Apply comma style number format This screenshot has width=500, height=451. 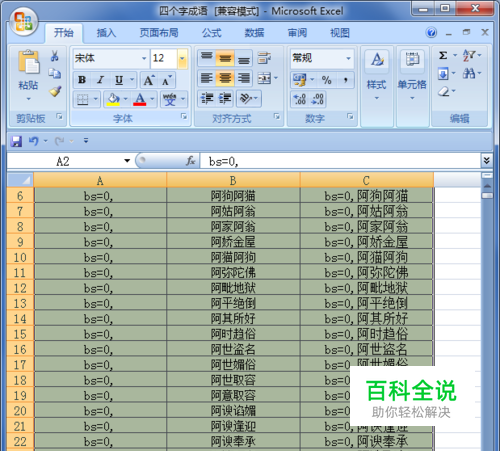[346, 80]
